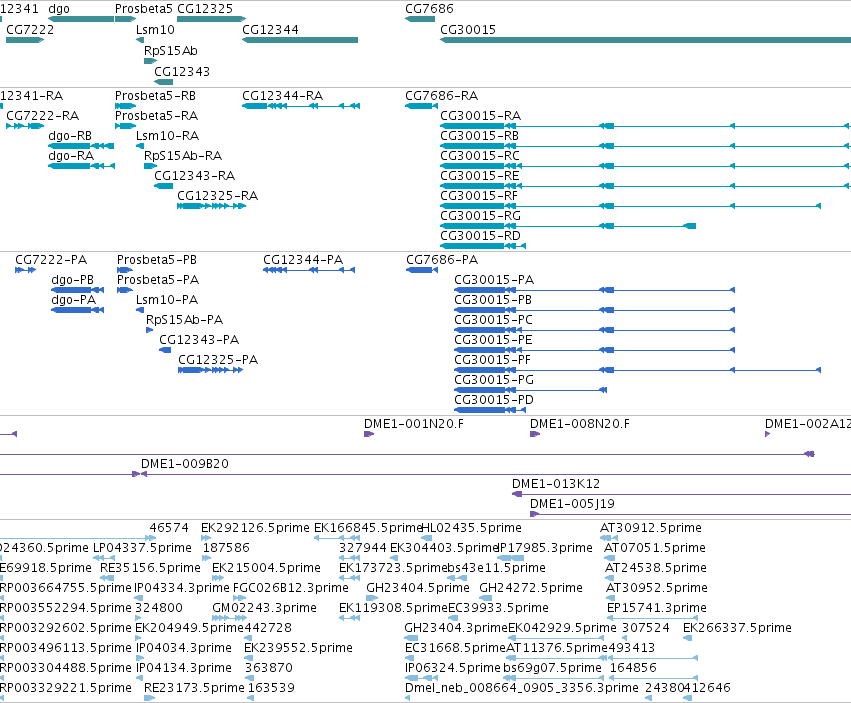
Task: Open BAC clone DME1-005J19
Action: (x=572, y=504)
